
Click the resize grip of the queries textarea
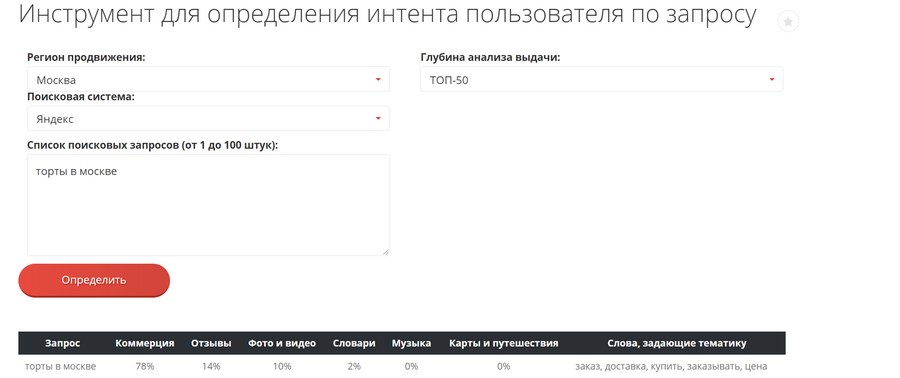[386, 251]
